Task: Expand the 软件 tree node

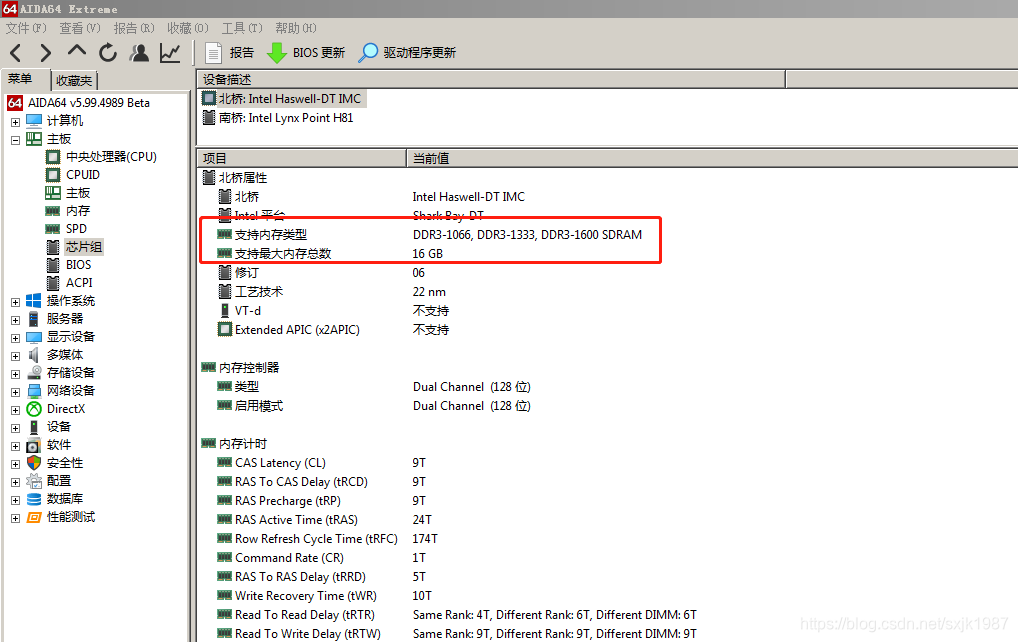Action: click(x=16, y=447)
